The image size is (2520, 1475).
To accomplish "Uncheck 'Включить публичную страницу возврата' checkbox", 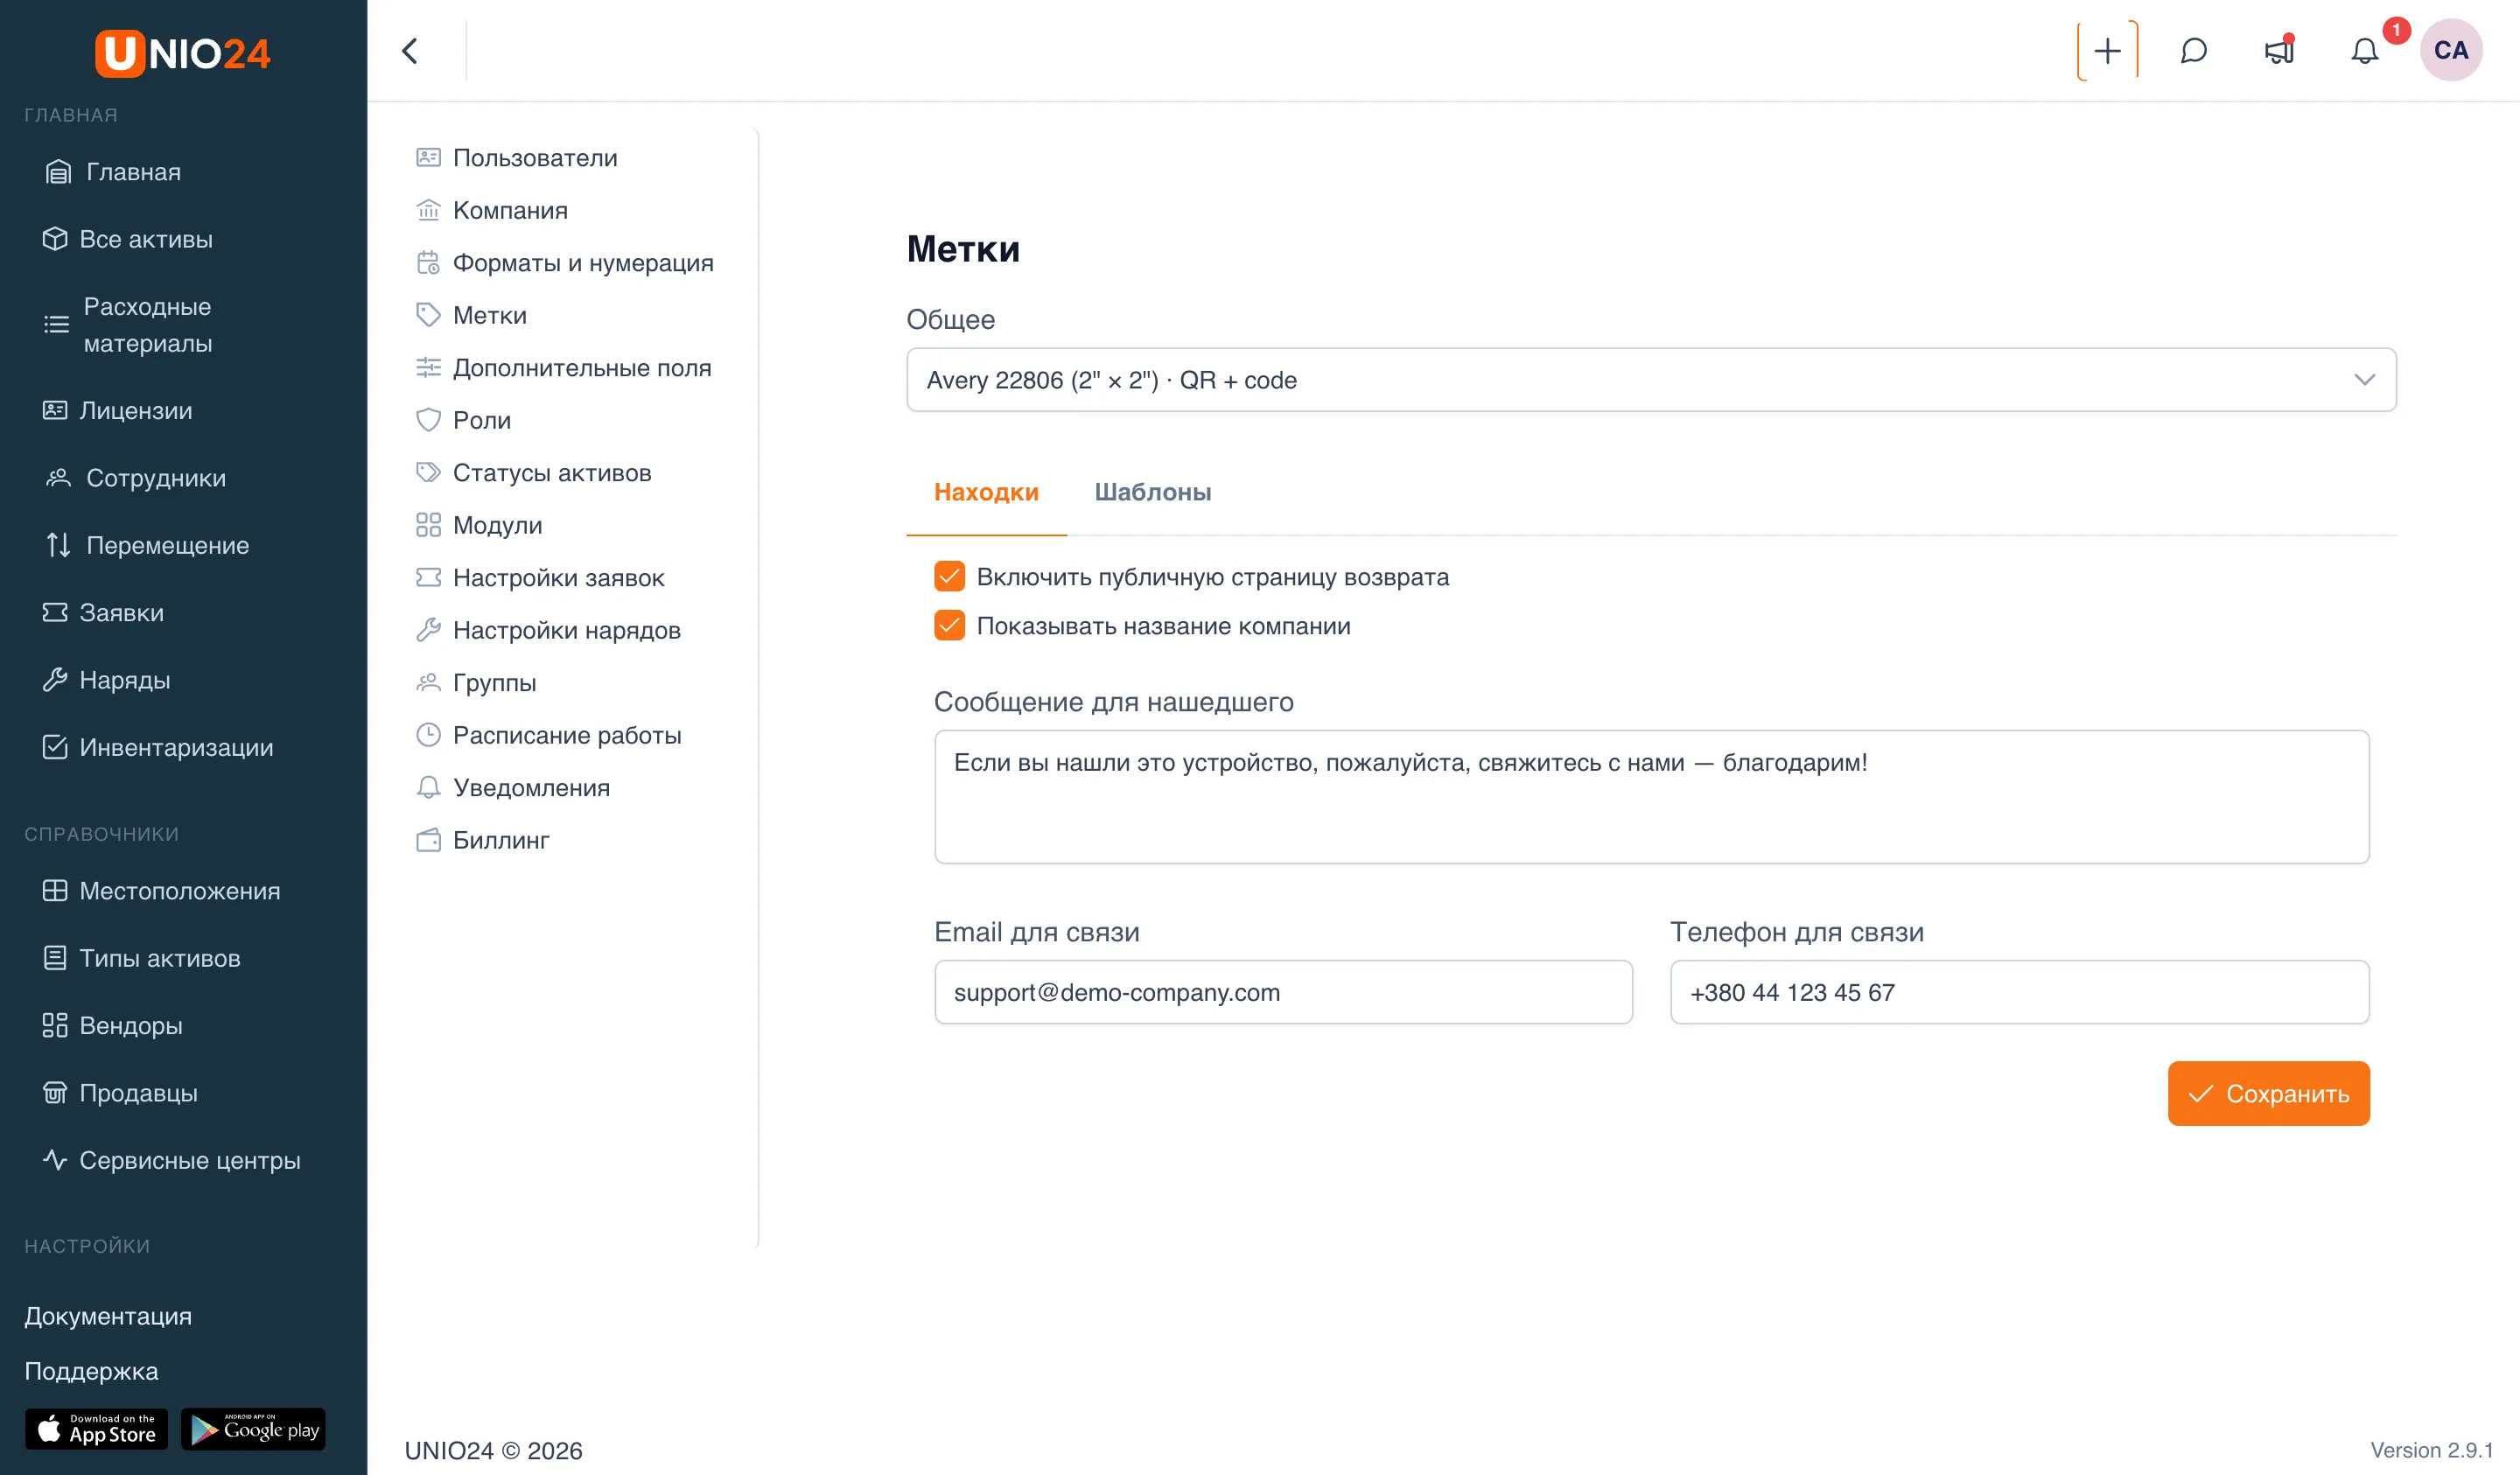I will 949,577.
